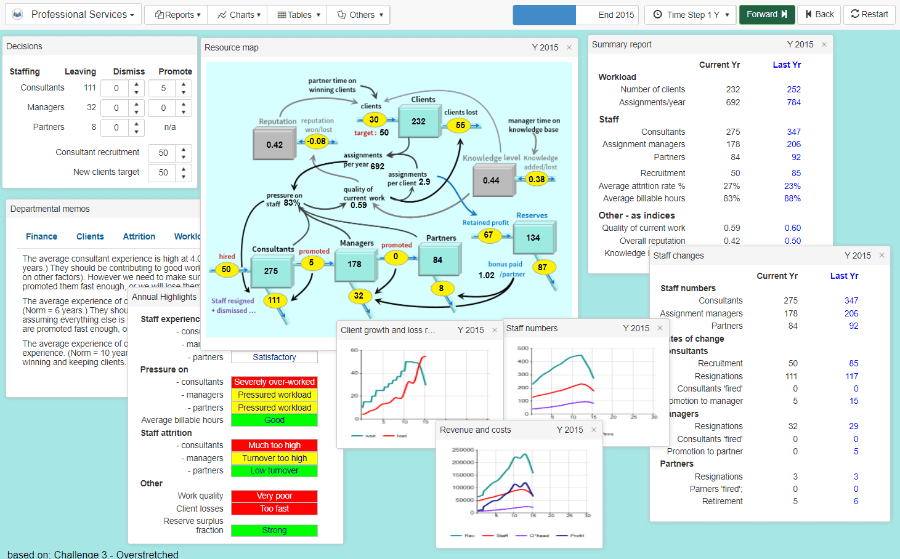900x559 pixels.
Task: Open the Time Step 1 Y selector
Action: (x=689, y=15)
